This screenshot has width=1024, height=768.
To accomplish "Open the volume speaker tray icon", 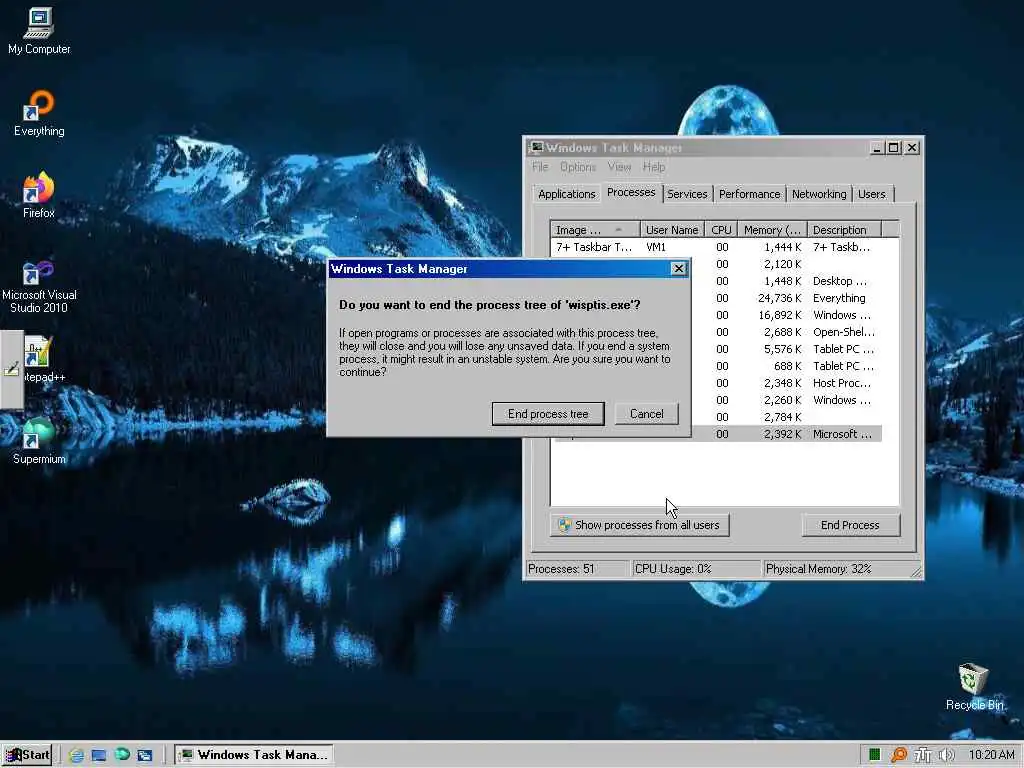I will 947,755.
